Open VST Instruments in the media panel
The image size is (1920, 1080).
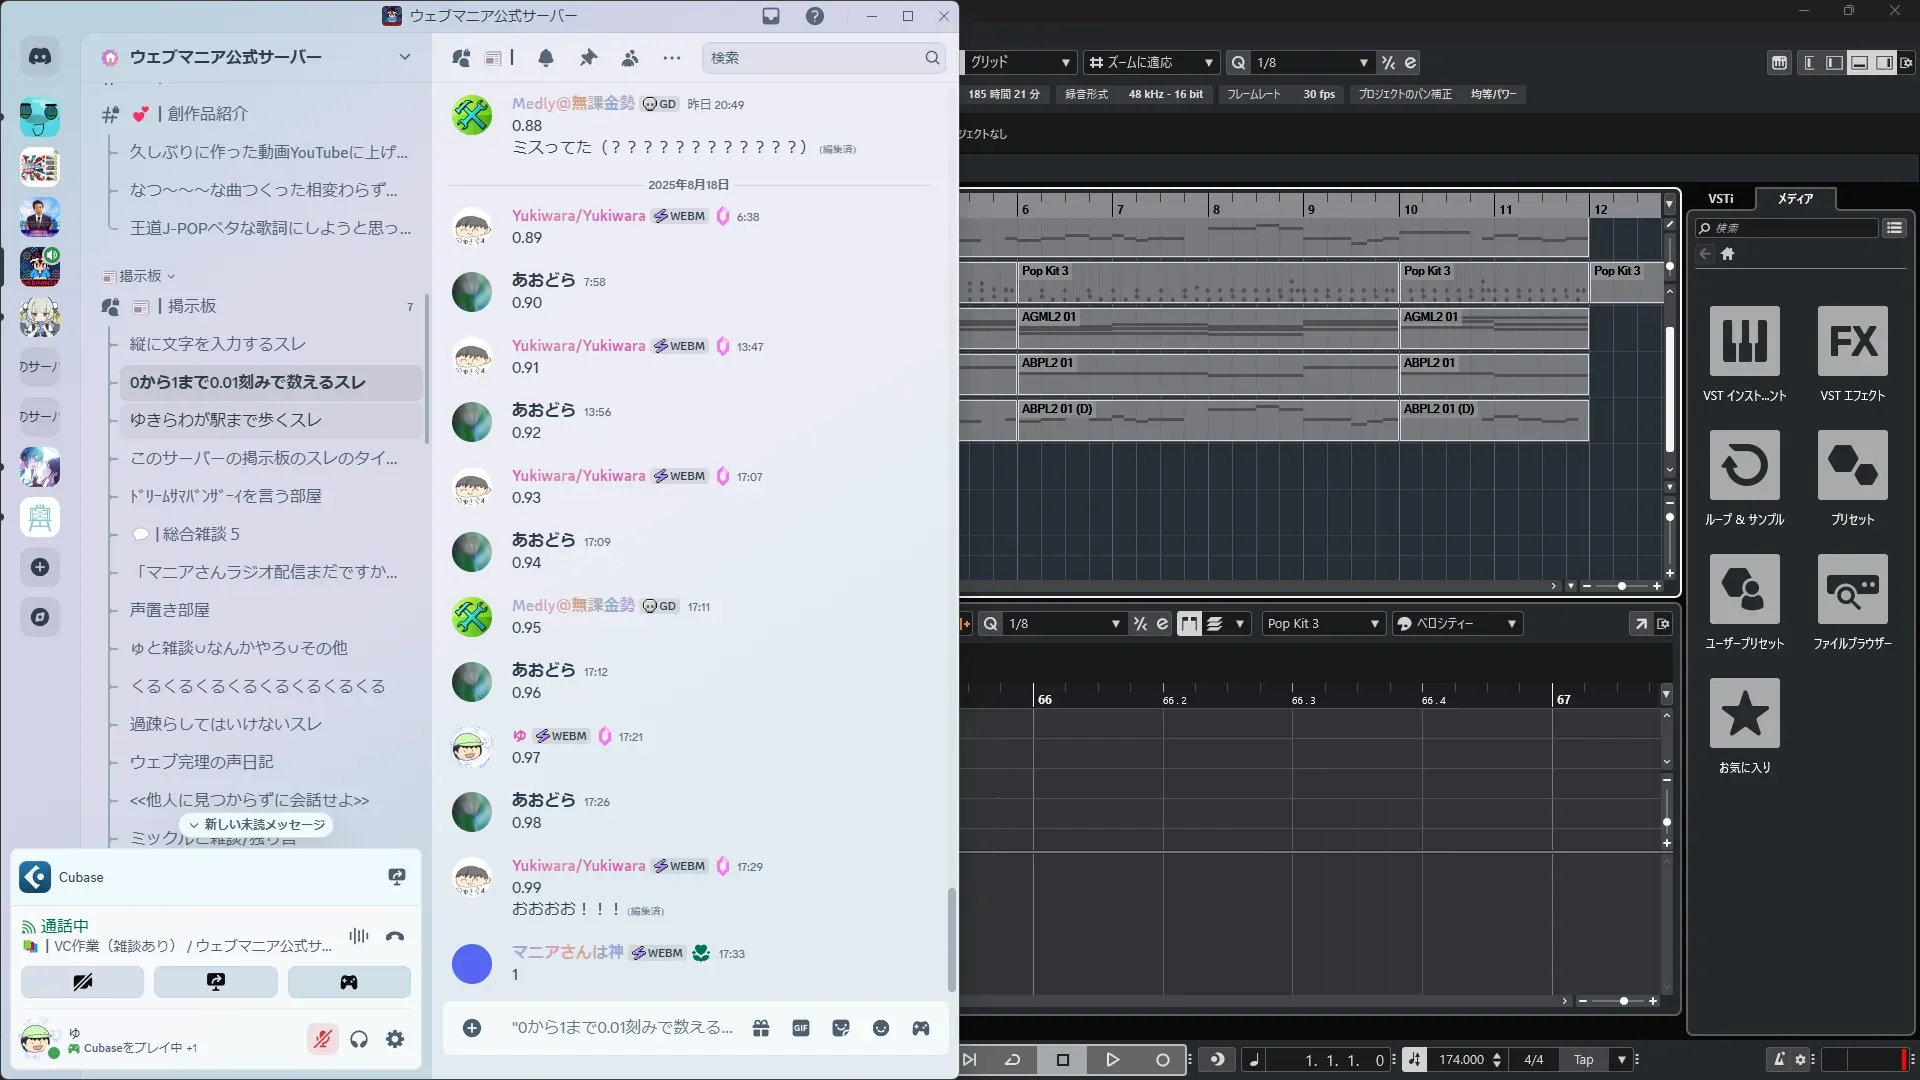pos(1744,342)
